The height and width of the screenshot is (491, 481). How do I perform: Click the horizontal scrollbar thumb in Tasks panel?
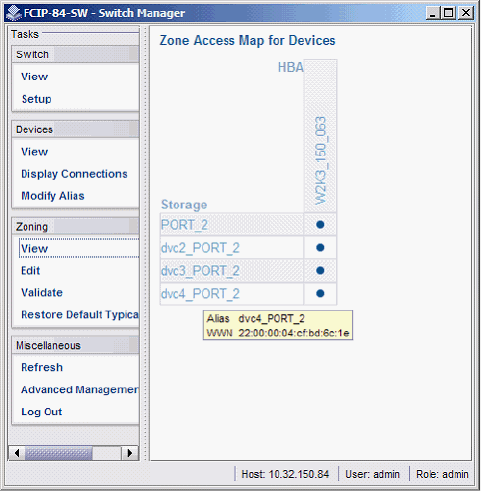point(59,453)
